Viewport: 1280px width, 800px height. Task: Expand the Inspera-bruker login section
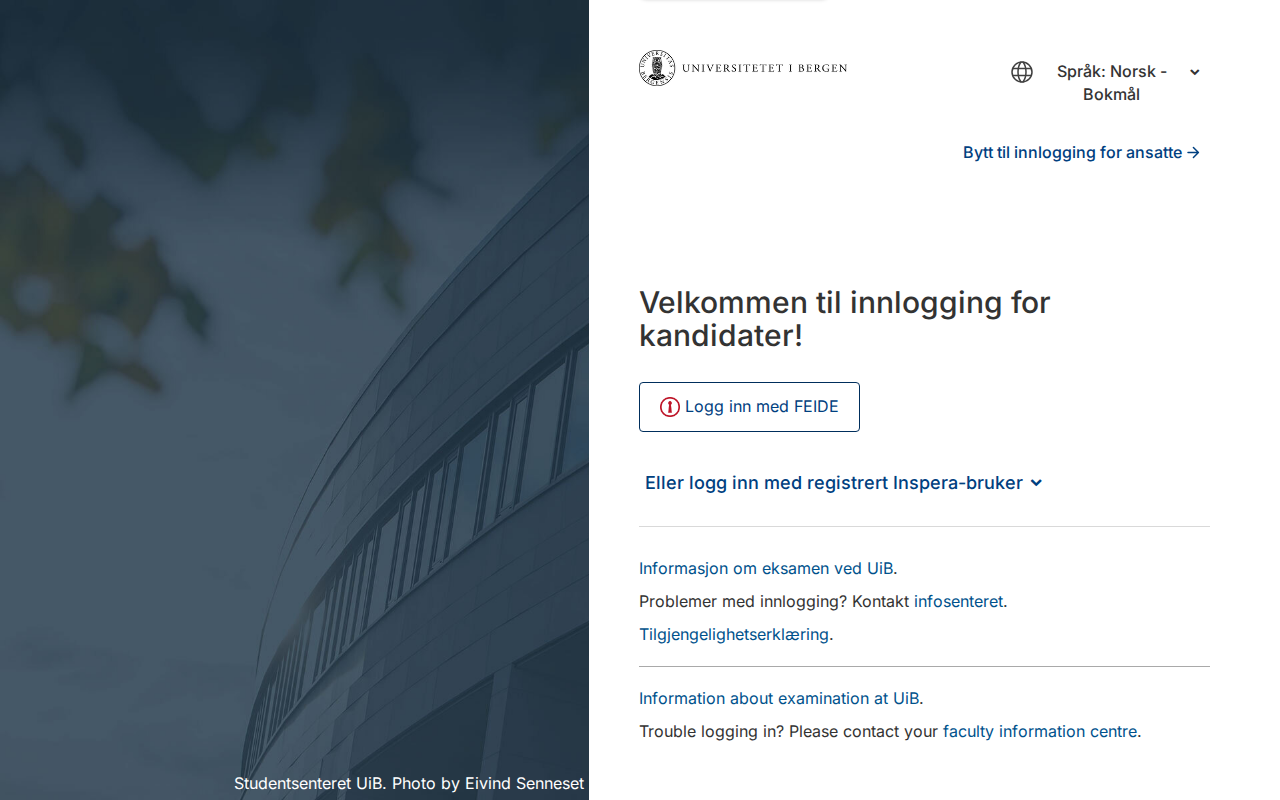(x=843, y=482)
